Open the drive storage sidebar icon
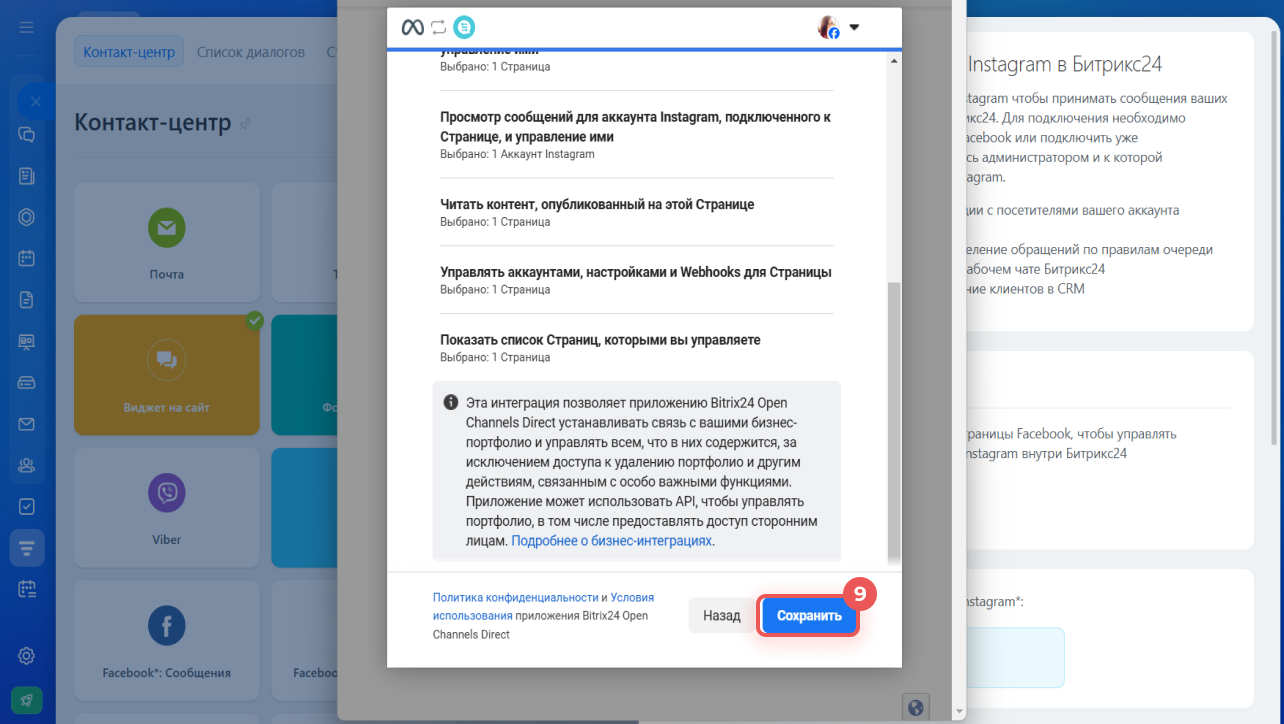The height and width of the screenshot is (724, 1284). point(27,382)
